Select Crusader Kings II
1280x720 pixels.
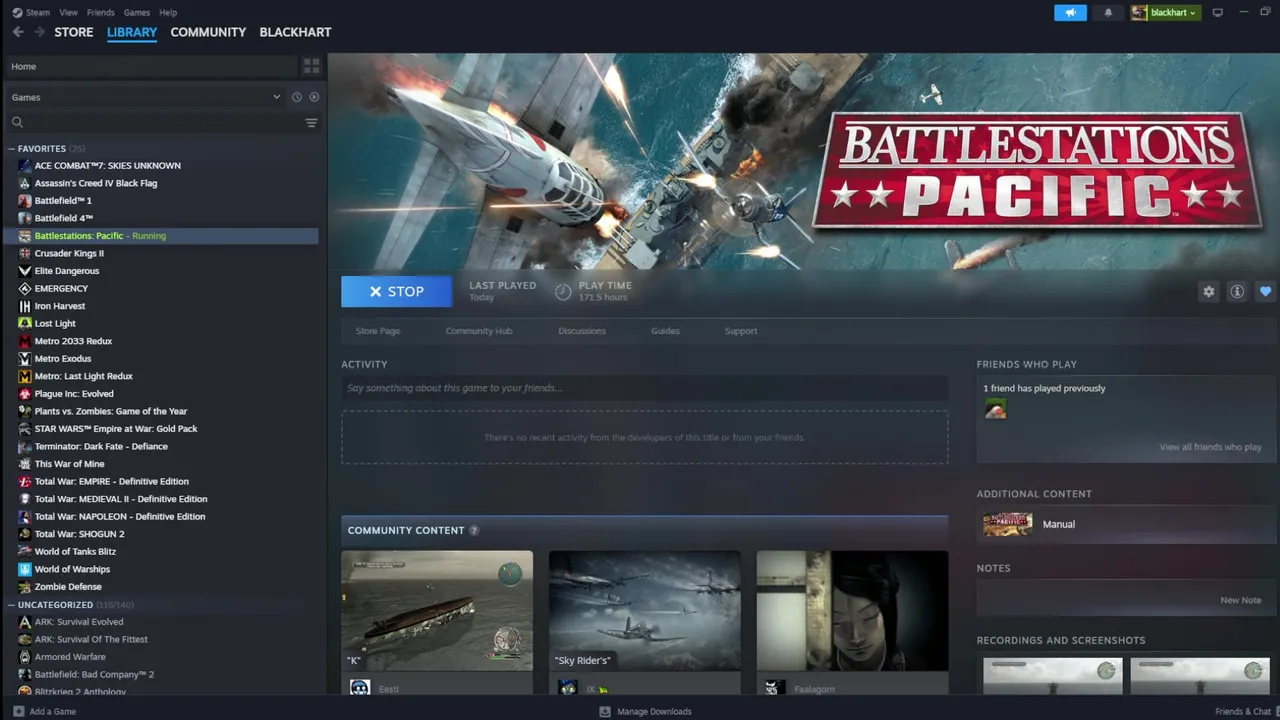69,254
